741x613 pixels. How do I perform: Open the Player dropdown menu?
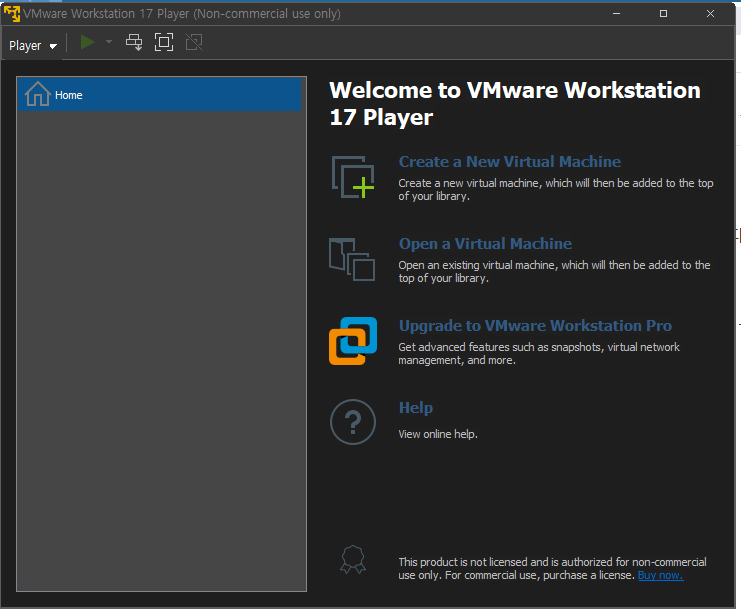[x=33, y=45]
